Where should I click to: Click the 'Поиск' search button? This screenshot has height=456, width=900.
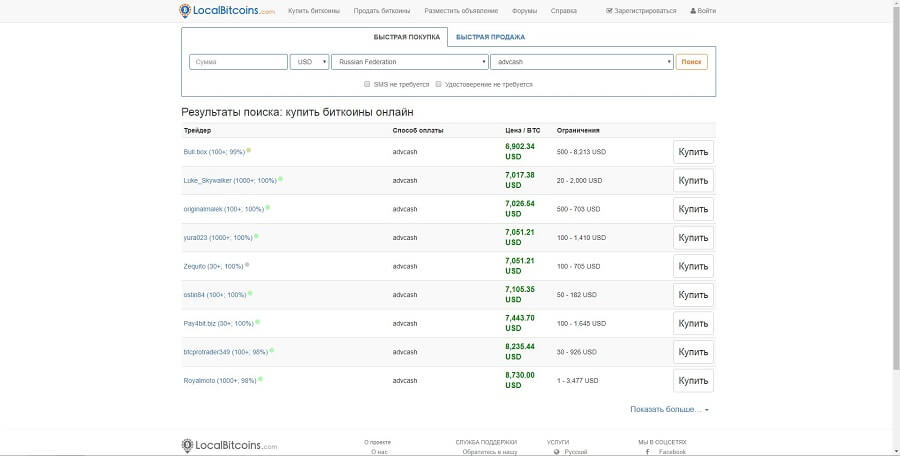tap(692, 62)
